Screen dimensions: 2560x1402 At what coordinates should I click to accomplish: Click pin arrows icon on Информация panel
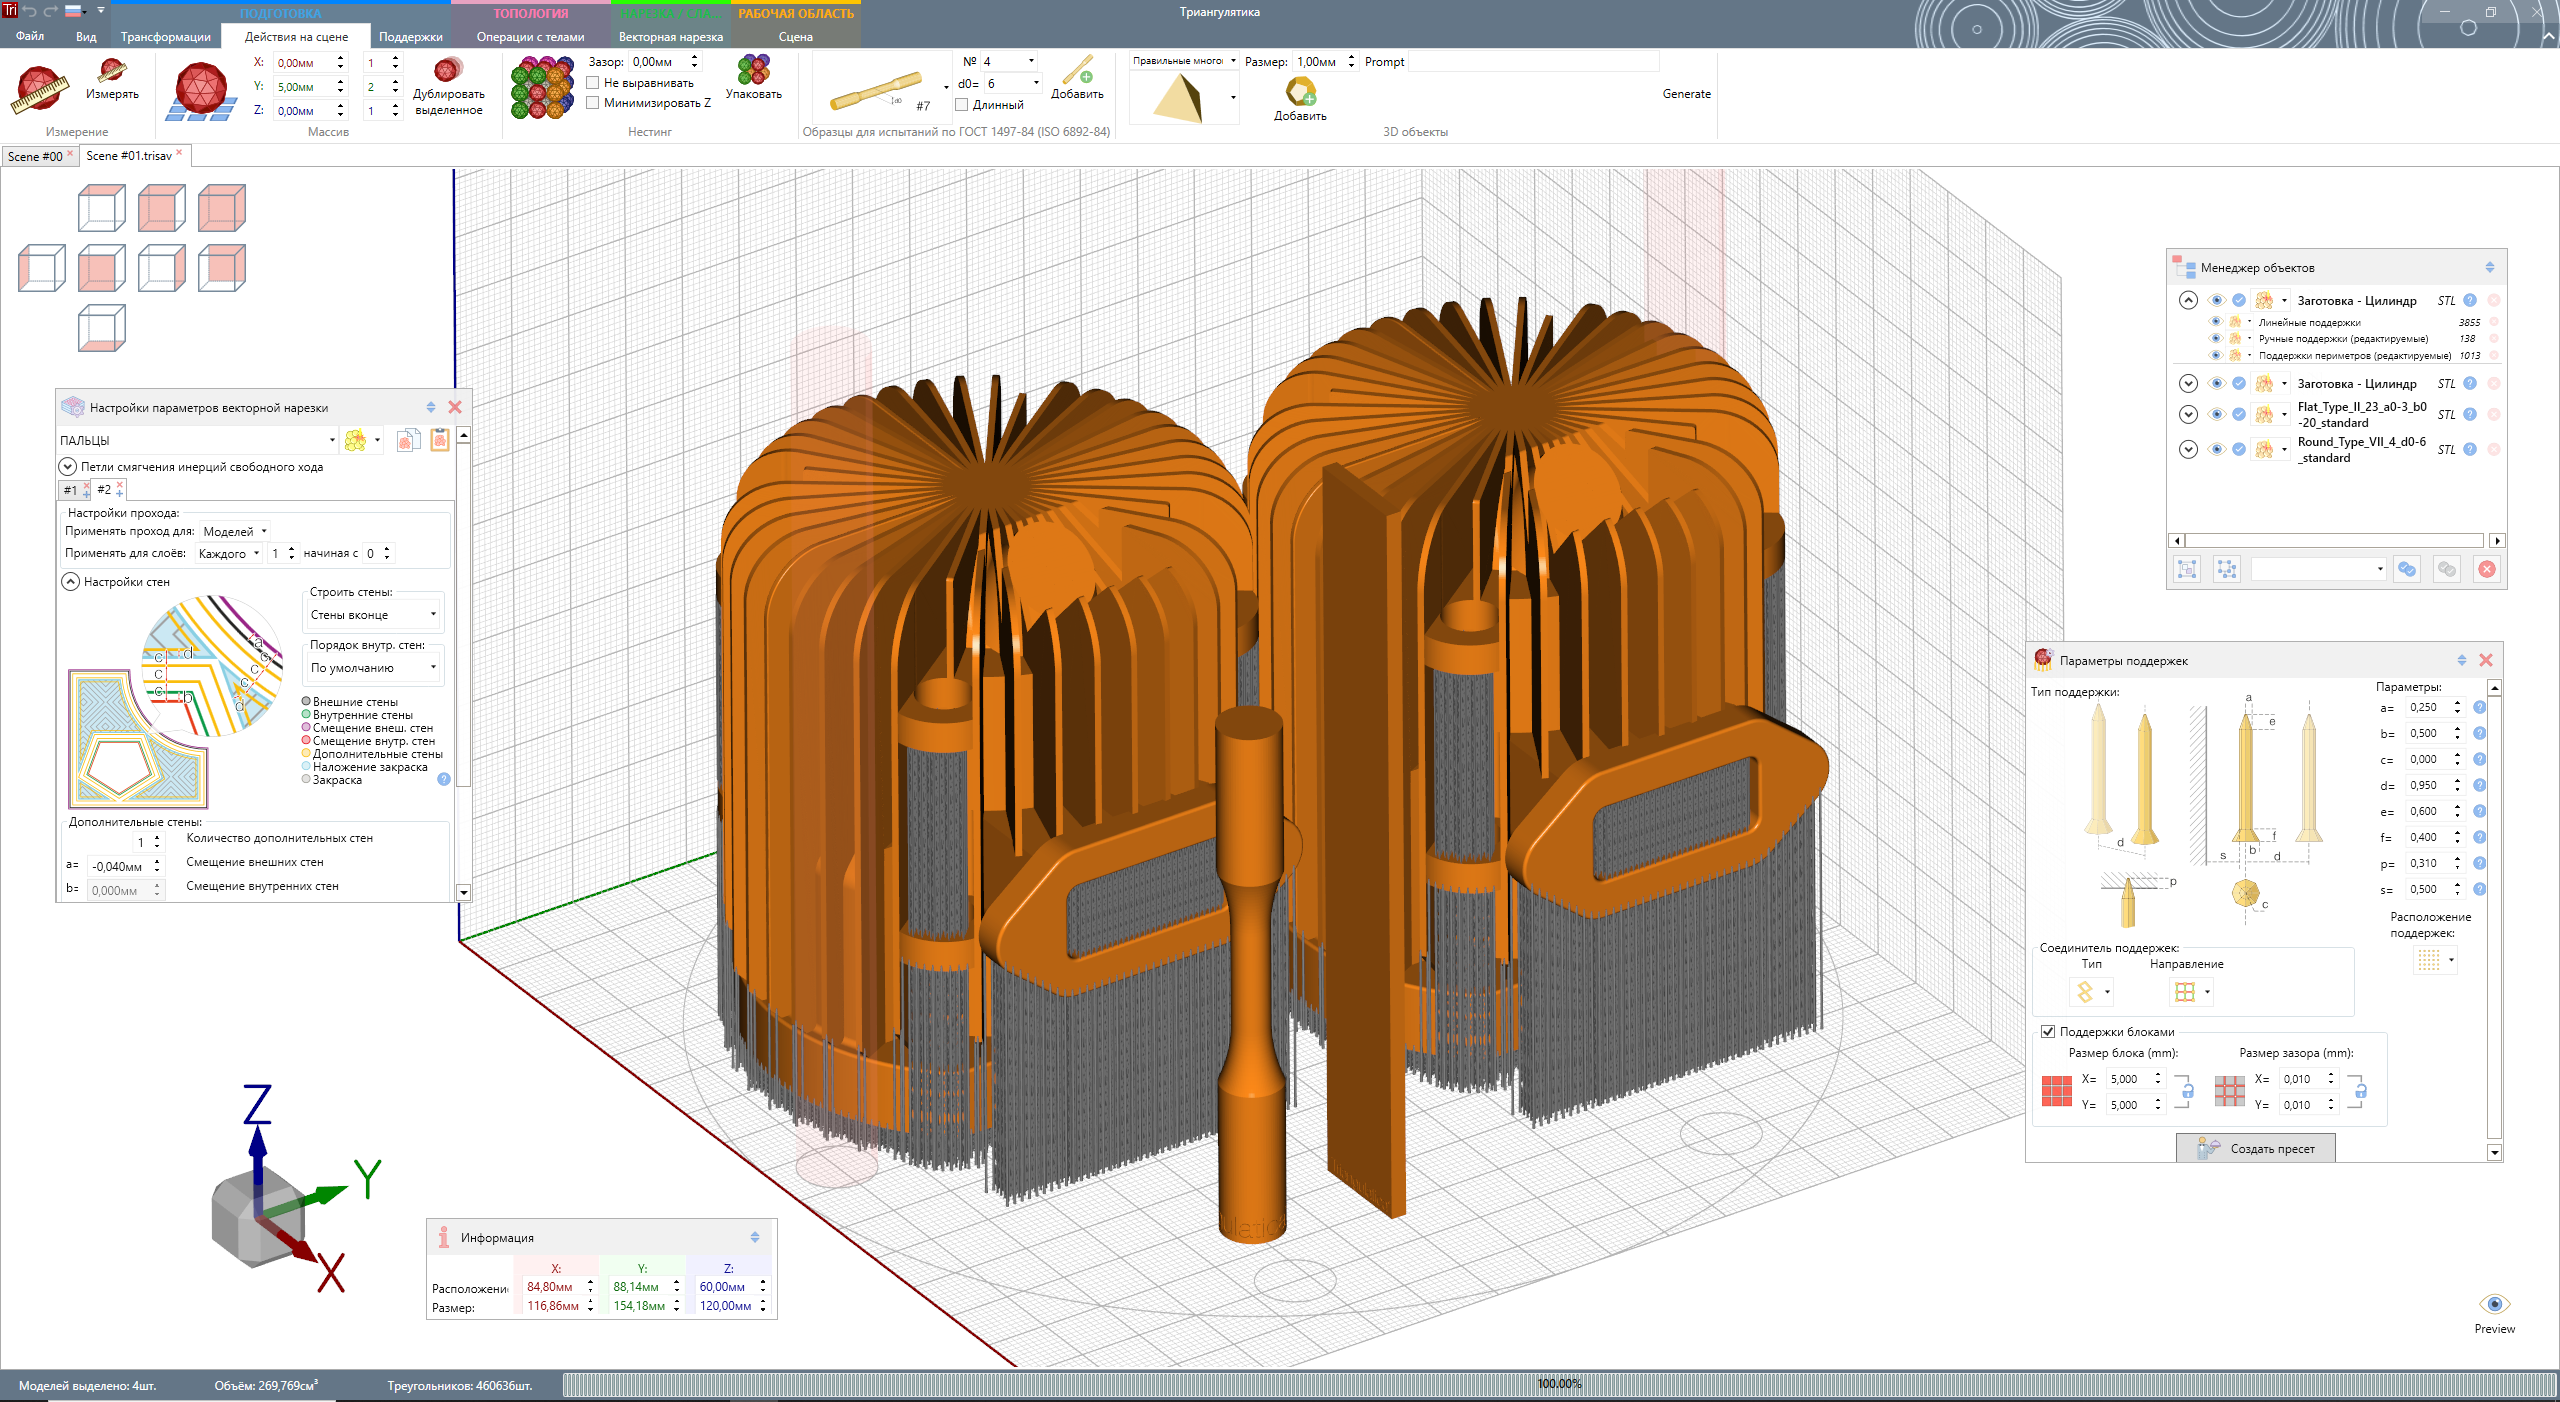pyautogui.click(x=755, y=1237)
